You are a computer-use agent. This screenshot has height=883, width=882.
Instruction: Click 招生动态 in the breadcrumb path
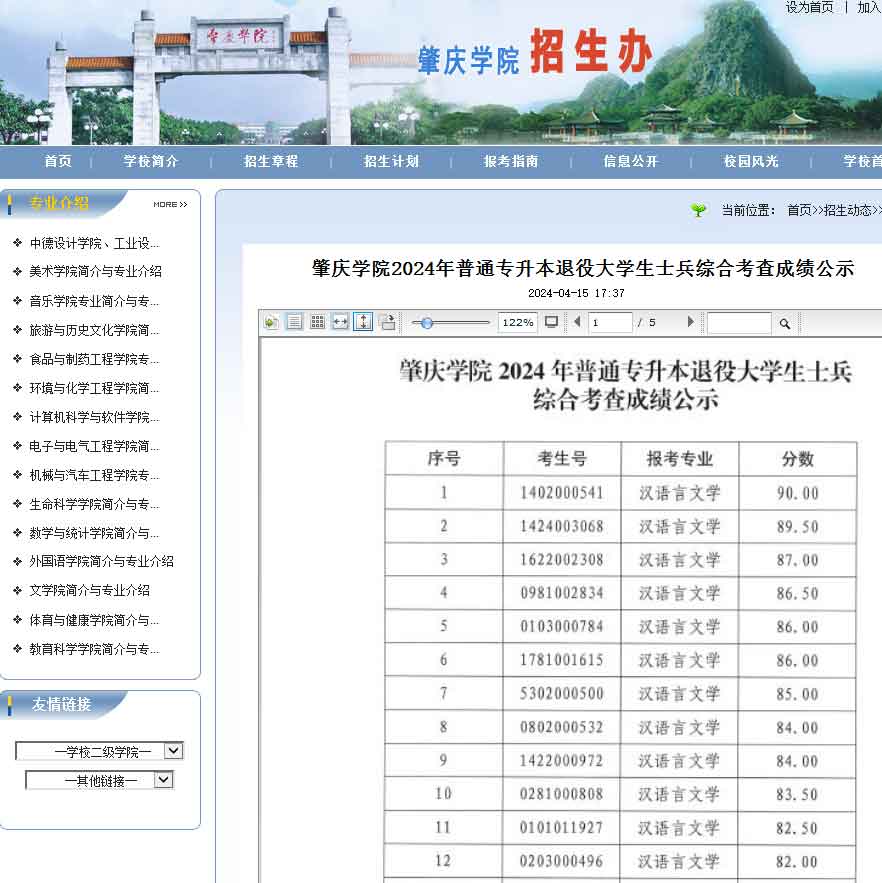848,211
